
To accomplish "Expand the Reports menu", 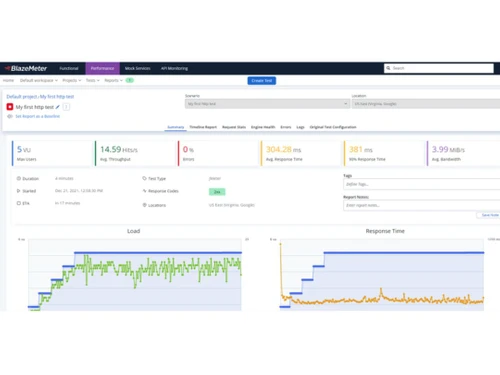I will tap(113, 80).
